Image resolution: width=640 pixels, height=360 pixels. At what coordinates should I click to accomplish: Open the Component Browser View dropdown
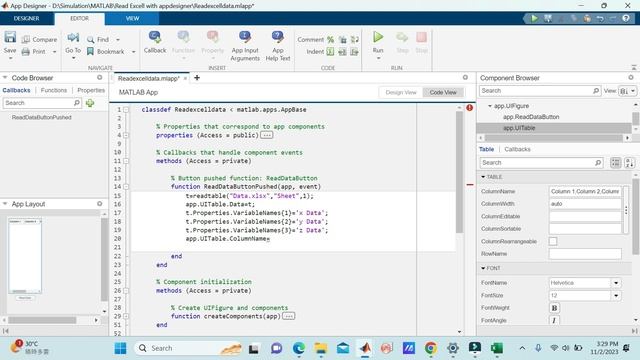627,91
